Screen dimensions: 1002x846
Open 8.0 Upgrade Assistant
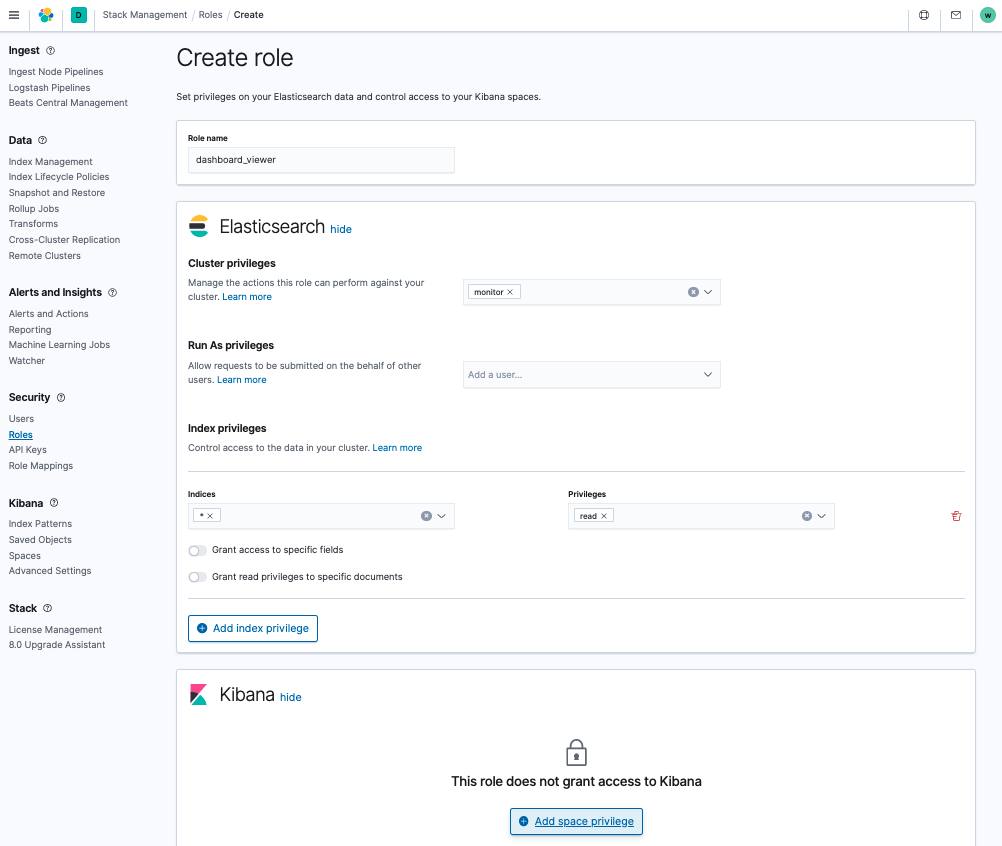57,645
